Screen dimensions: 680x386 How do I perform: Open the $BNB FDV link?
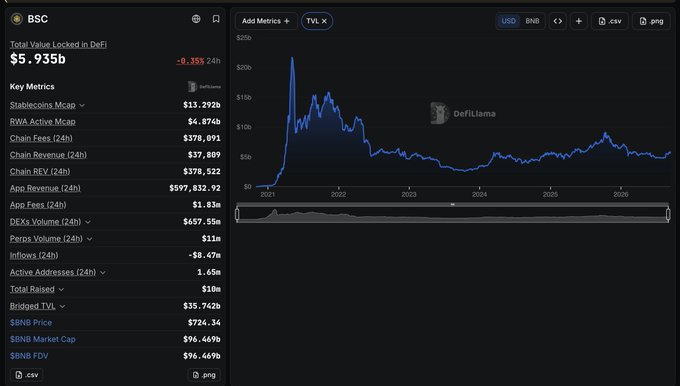coord(29,356)
